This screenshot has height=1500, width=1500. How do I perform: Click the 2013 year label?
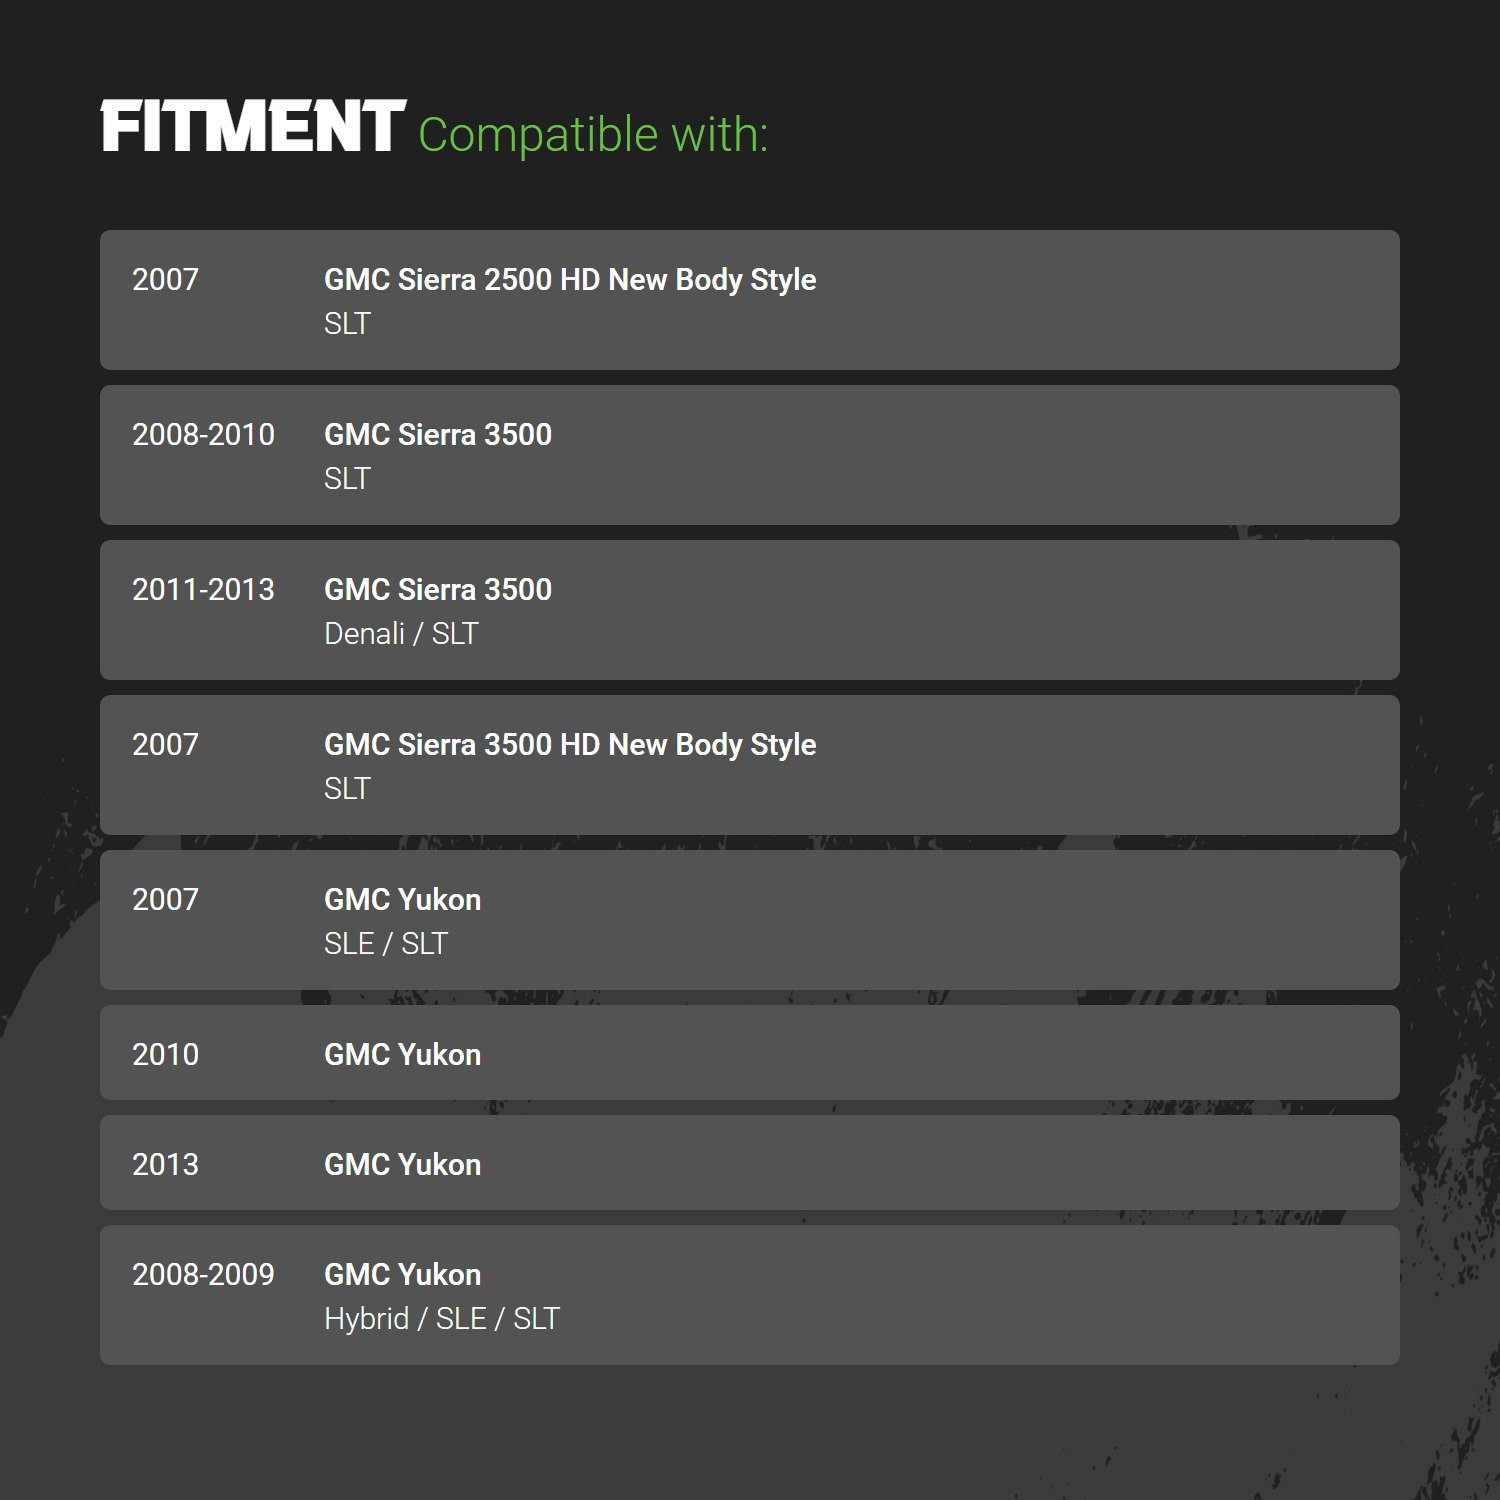coord(165,1165)
